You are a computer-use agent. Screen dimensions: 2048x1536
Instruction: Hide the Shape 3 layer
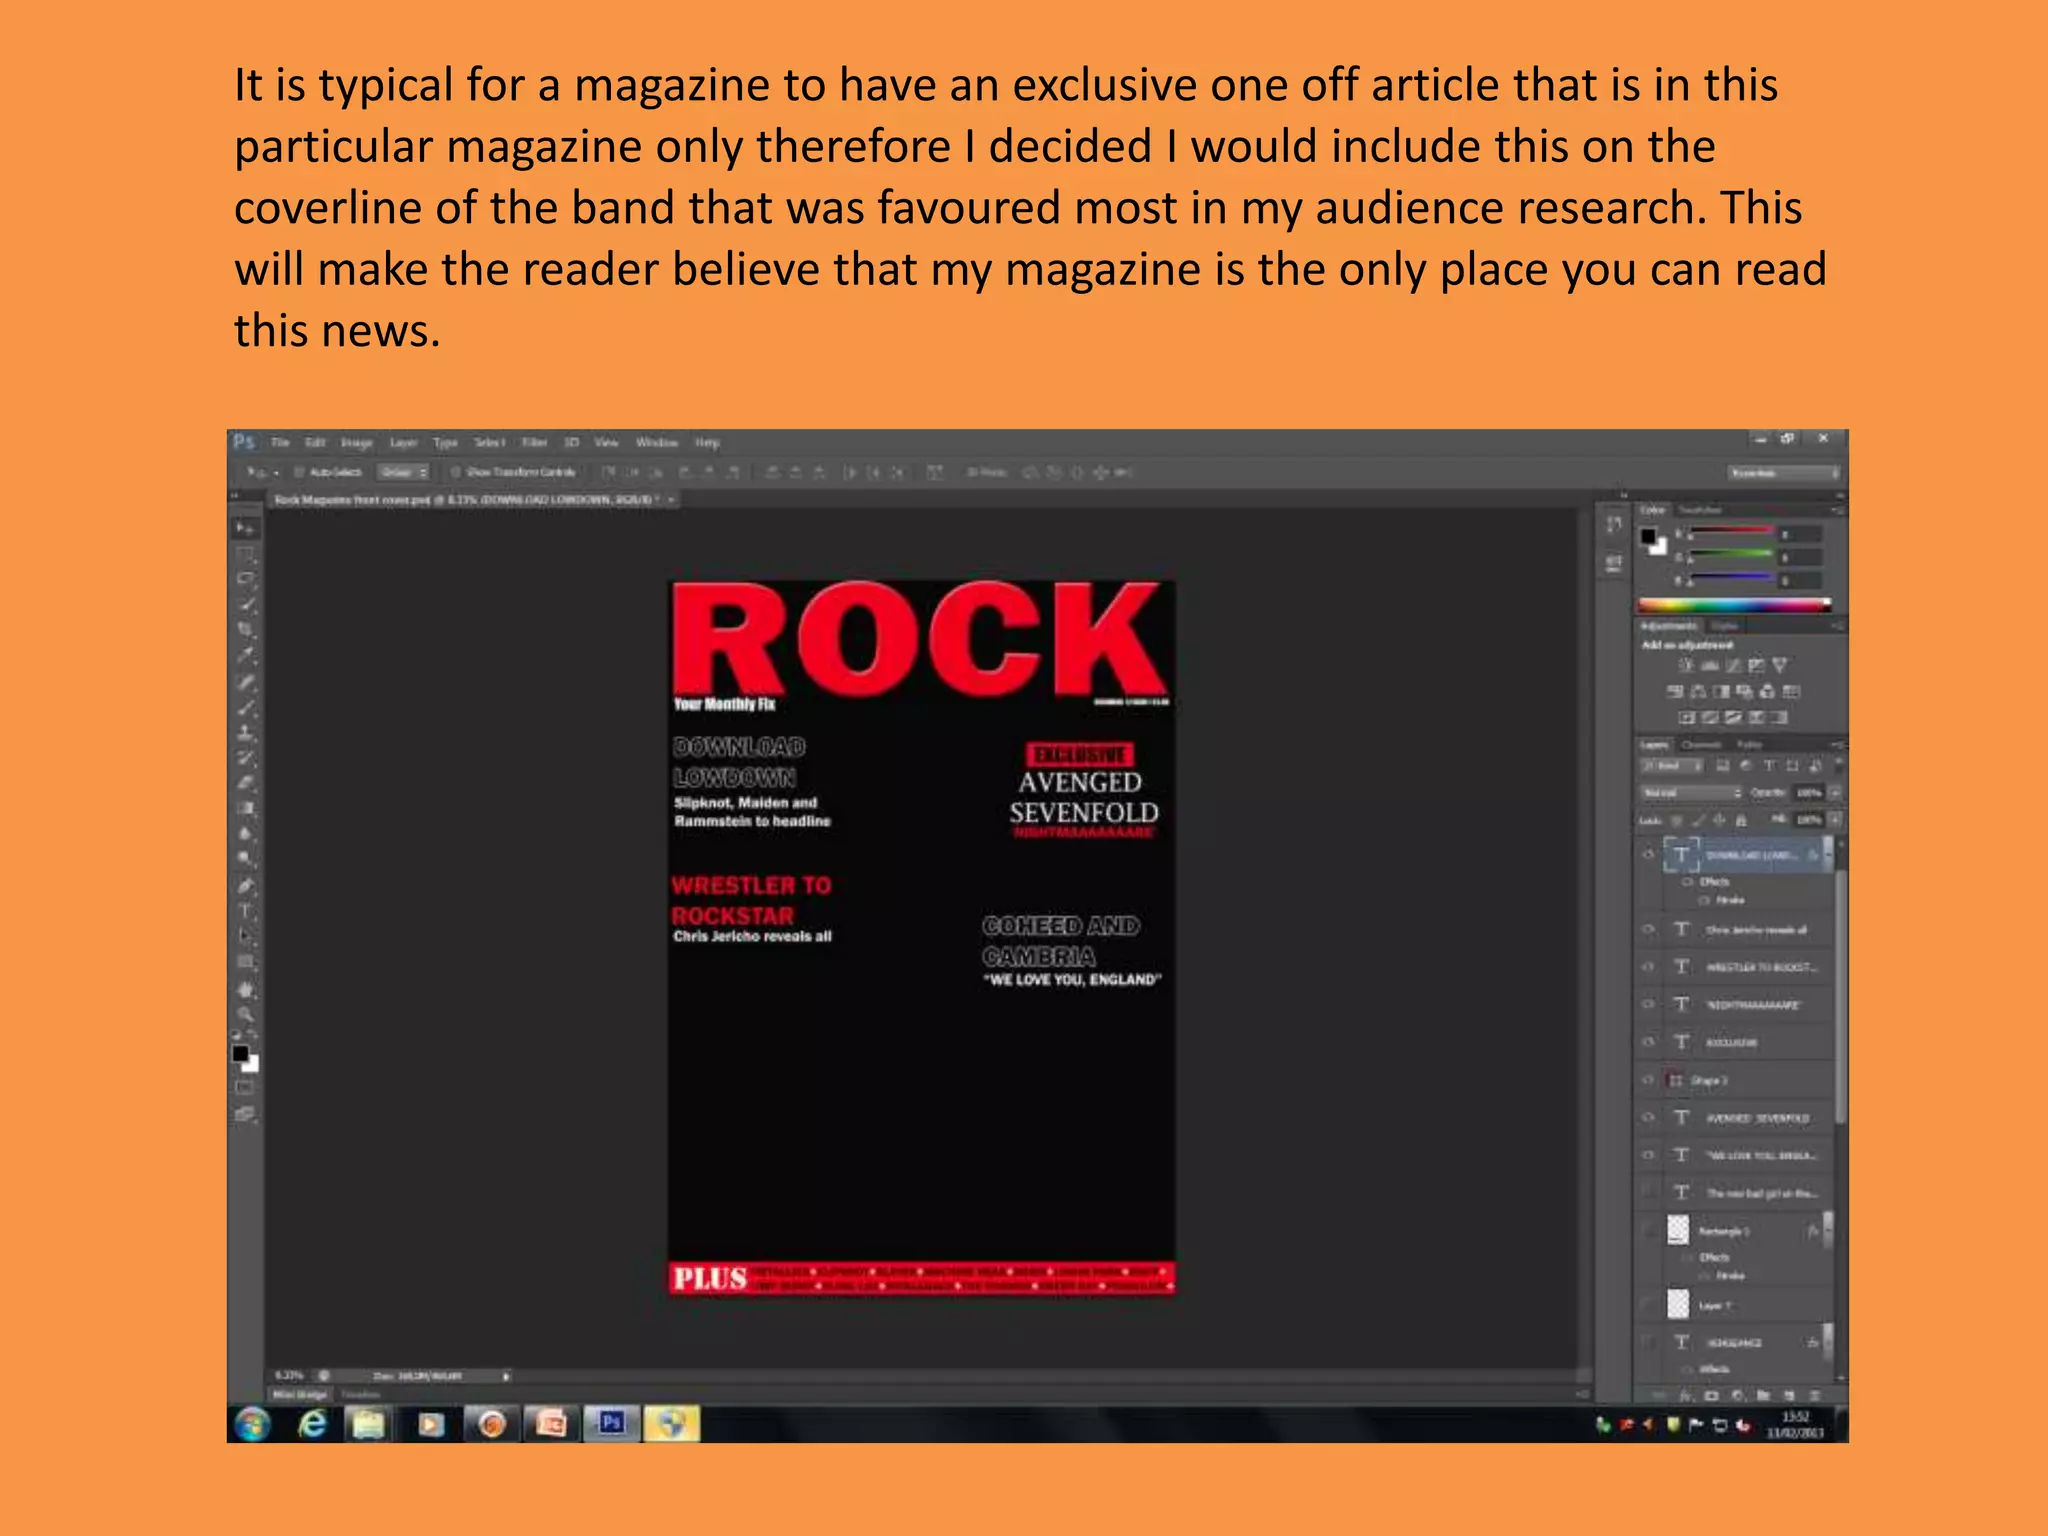(x=1649, y=1080)
